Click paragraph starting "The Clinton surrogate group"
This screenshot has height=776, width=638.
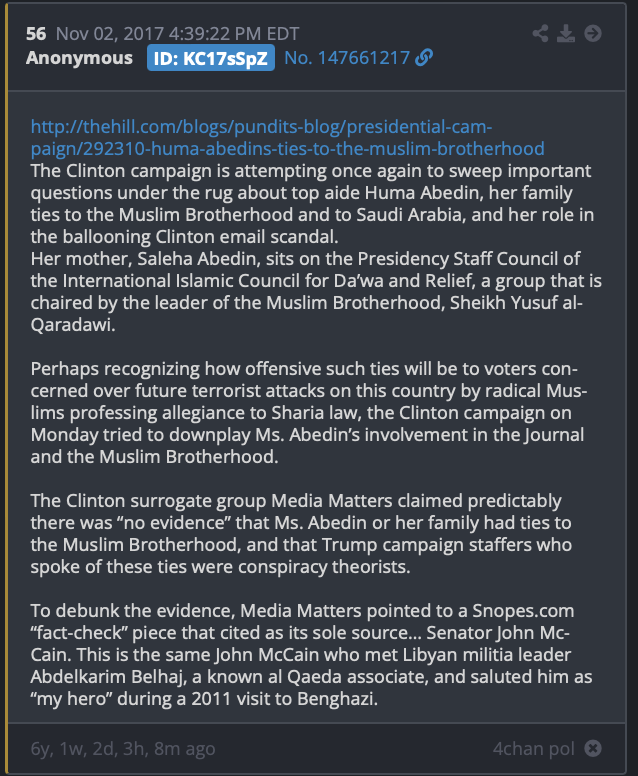pos(301,534)
